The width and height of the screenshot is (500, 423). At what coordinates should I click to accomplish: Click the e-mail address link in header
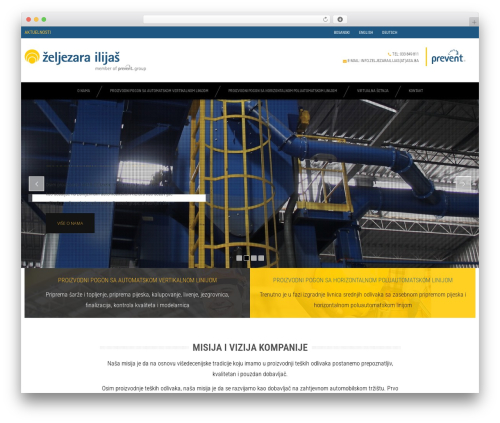[x=383, y=61]
